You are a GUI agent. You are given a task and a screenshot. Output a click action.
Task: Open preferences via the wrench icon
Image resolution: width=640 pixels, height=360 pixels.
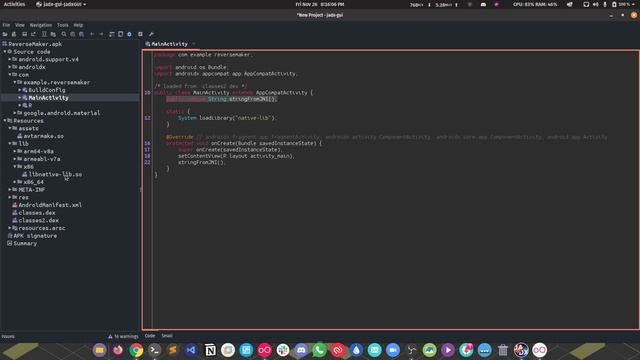pos(151,34)
